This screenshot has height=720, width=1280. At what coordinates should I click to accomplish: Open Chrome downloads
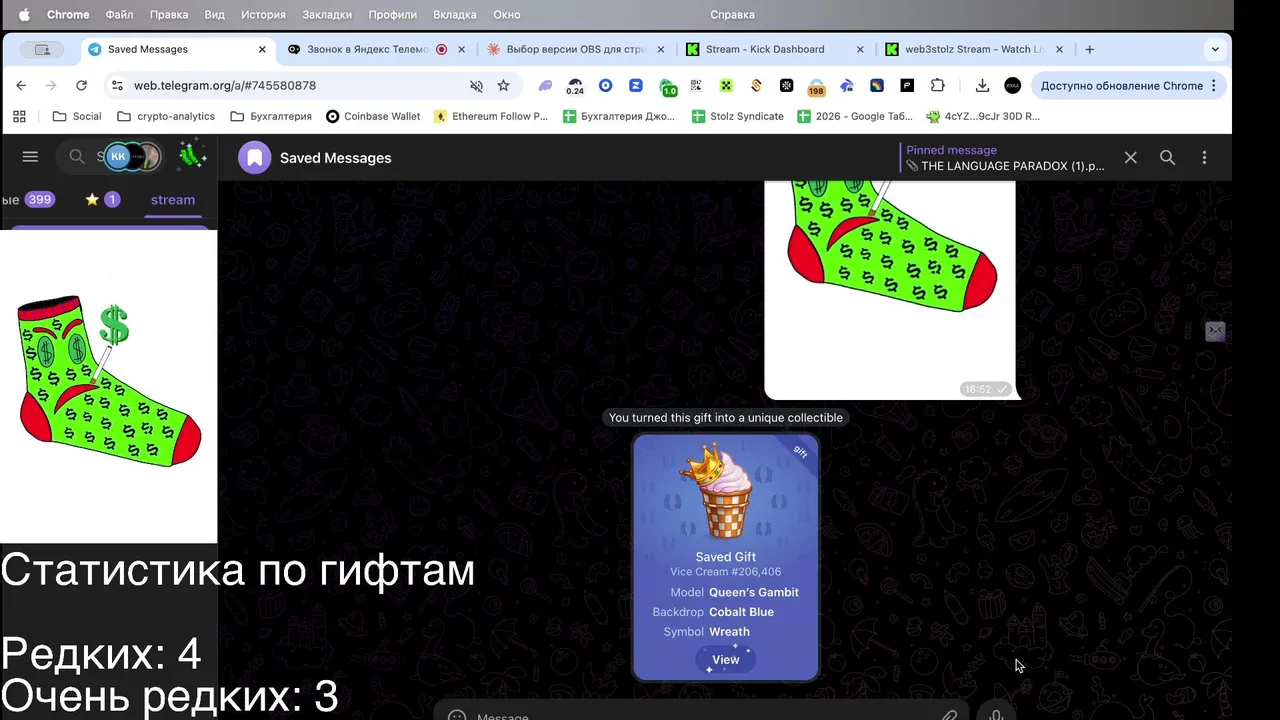[982, 86]
